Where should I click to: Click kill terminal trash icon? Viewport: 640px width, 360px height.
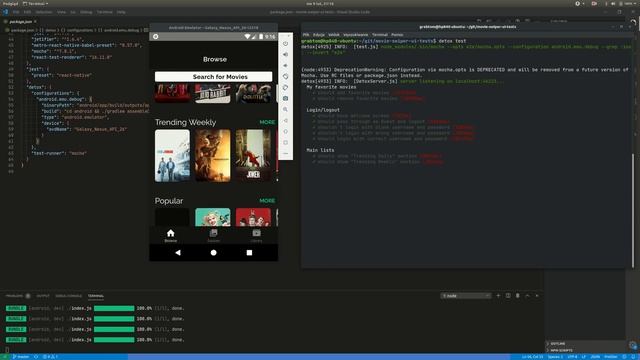(518, 296)
